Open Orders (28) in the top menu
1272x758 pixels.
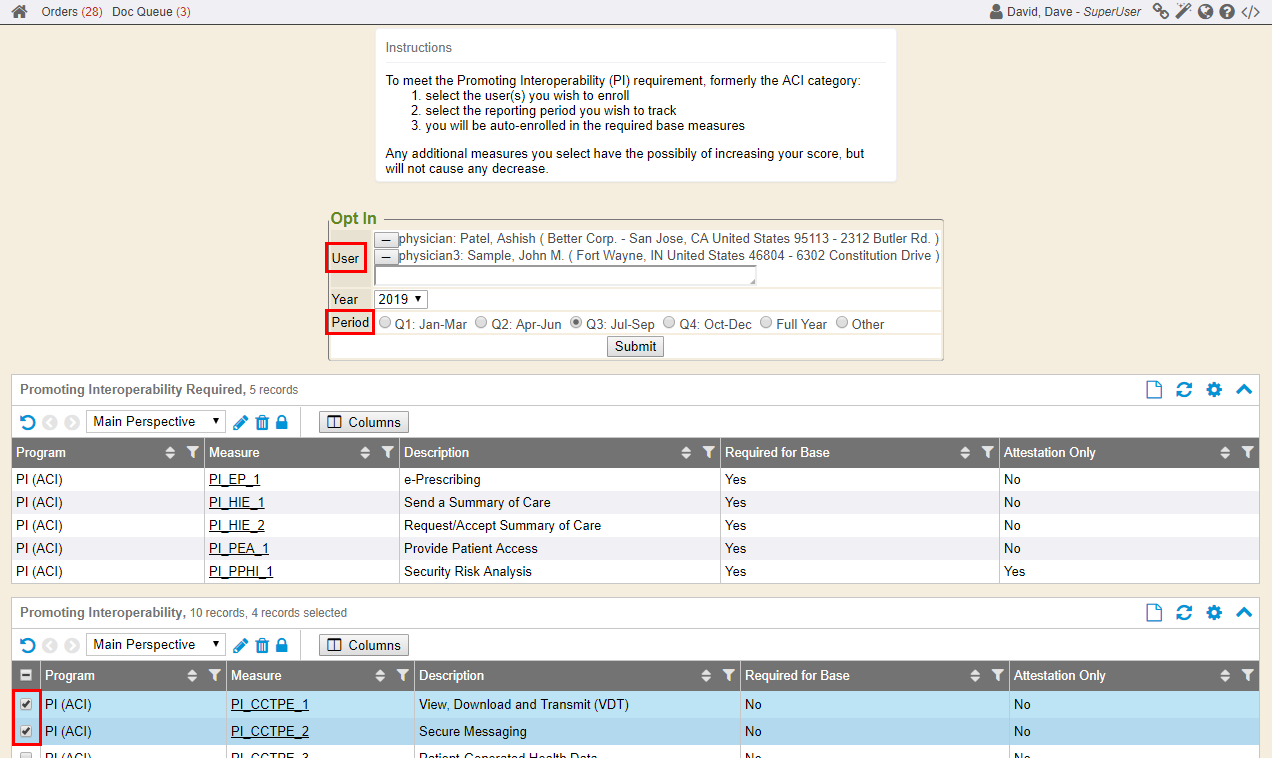pyautogui.click(x=71, y=12)
